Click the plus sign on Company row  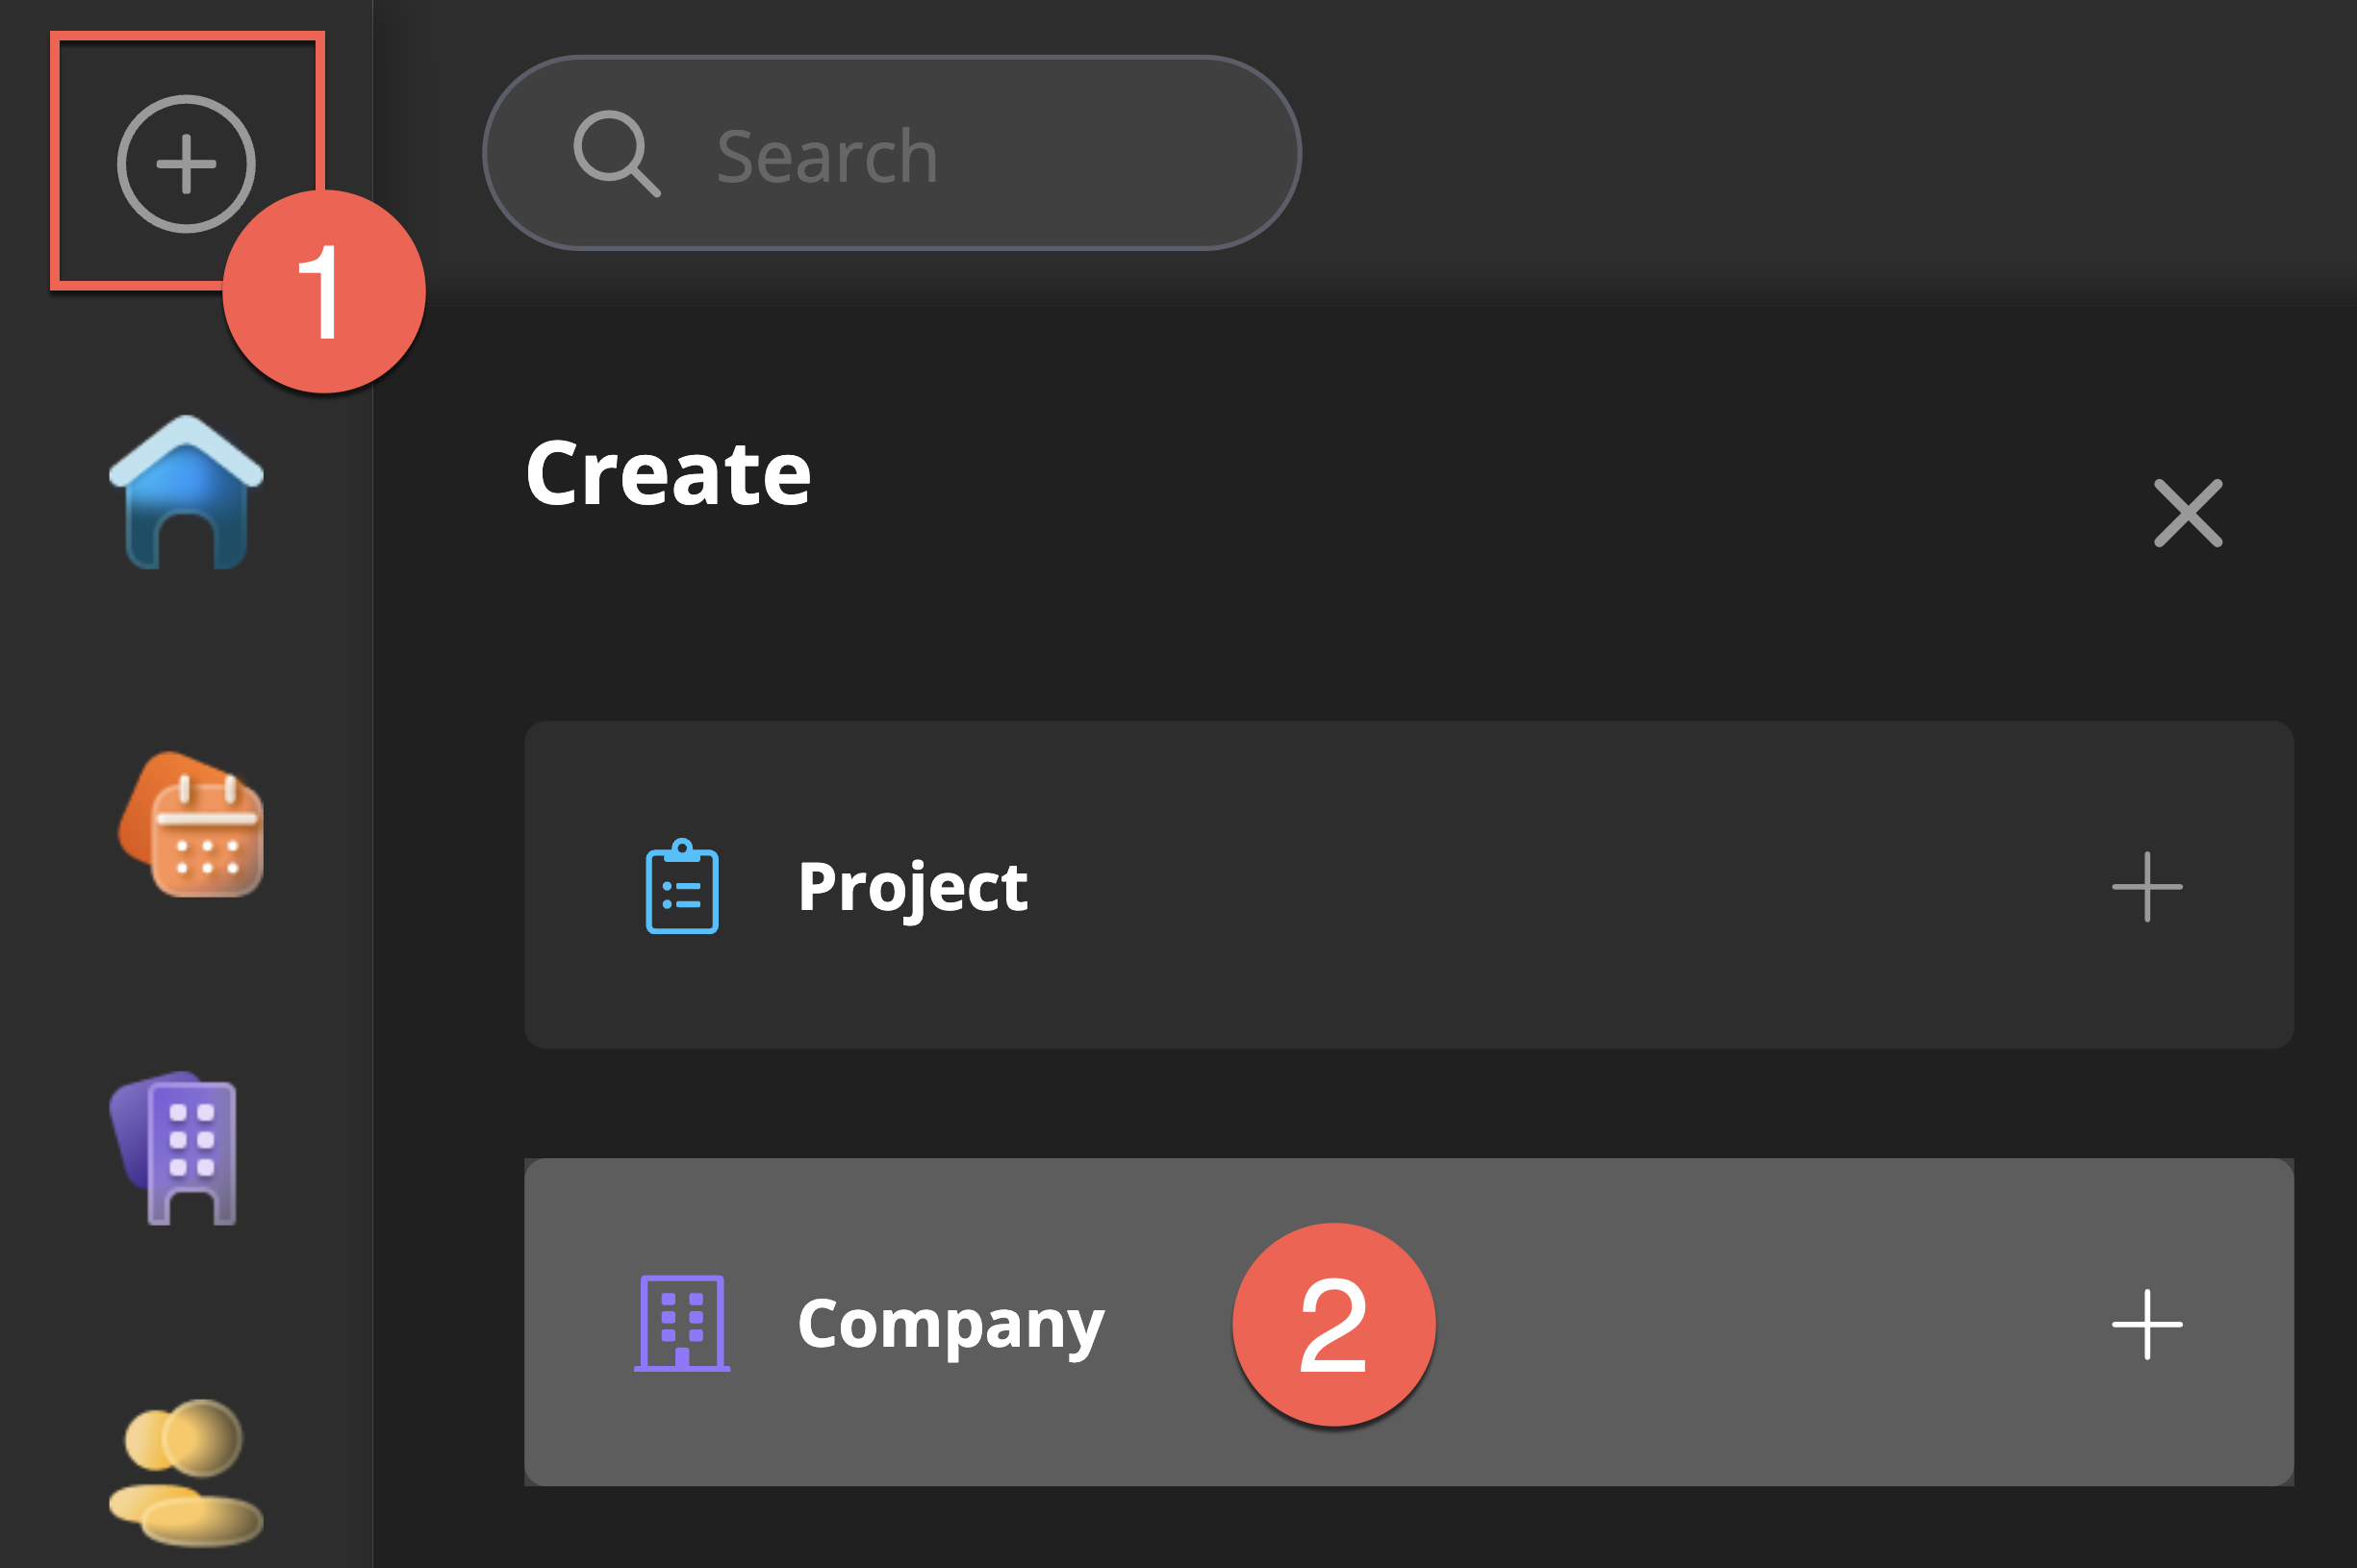coord(2146,1324)
